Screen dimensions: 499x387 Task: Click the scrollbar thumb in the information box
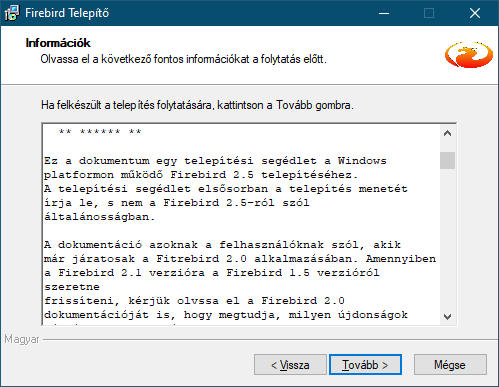click(x=447, y=161)
